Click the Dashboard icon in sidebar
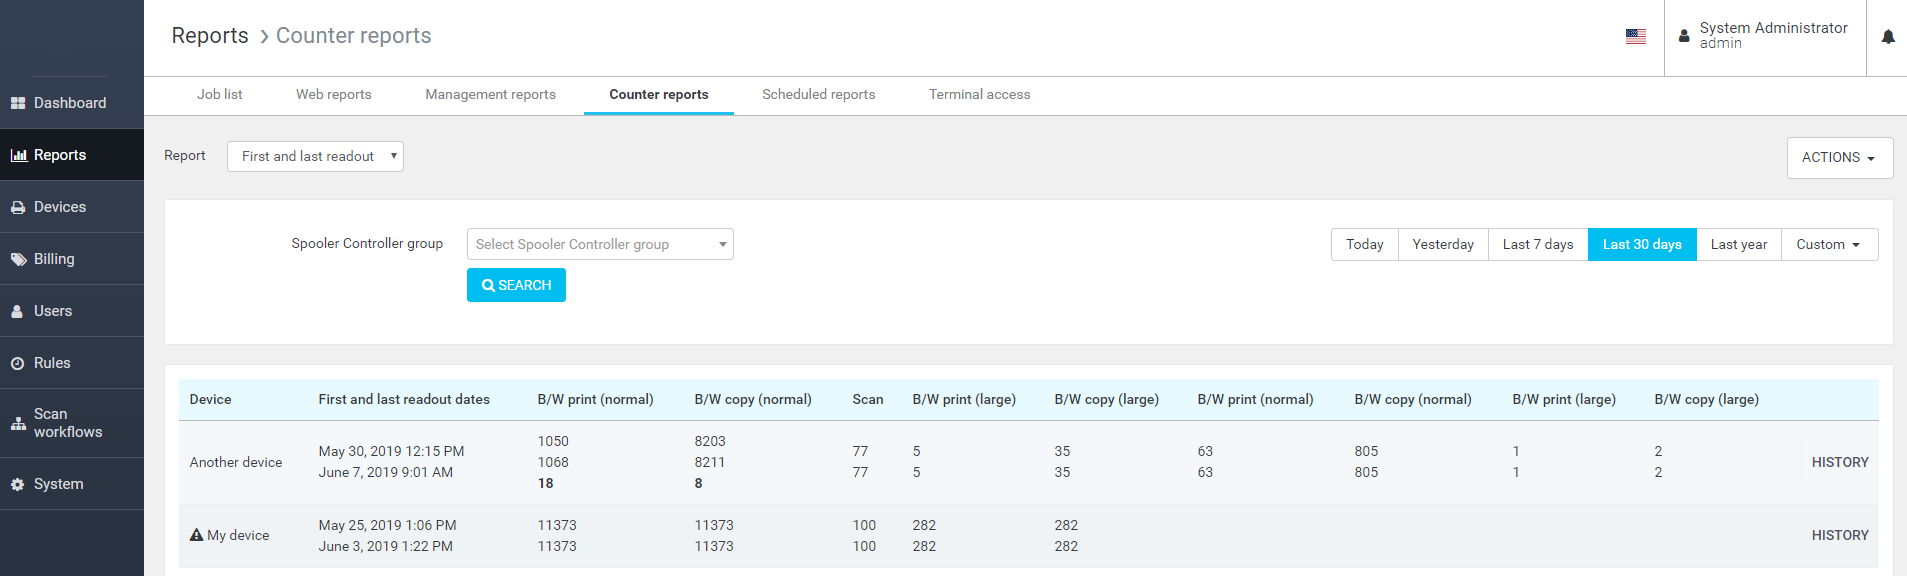The width and height of the screenshot is (1907, 576). [18, 103]
